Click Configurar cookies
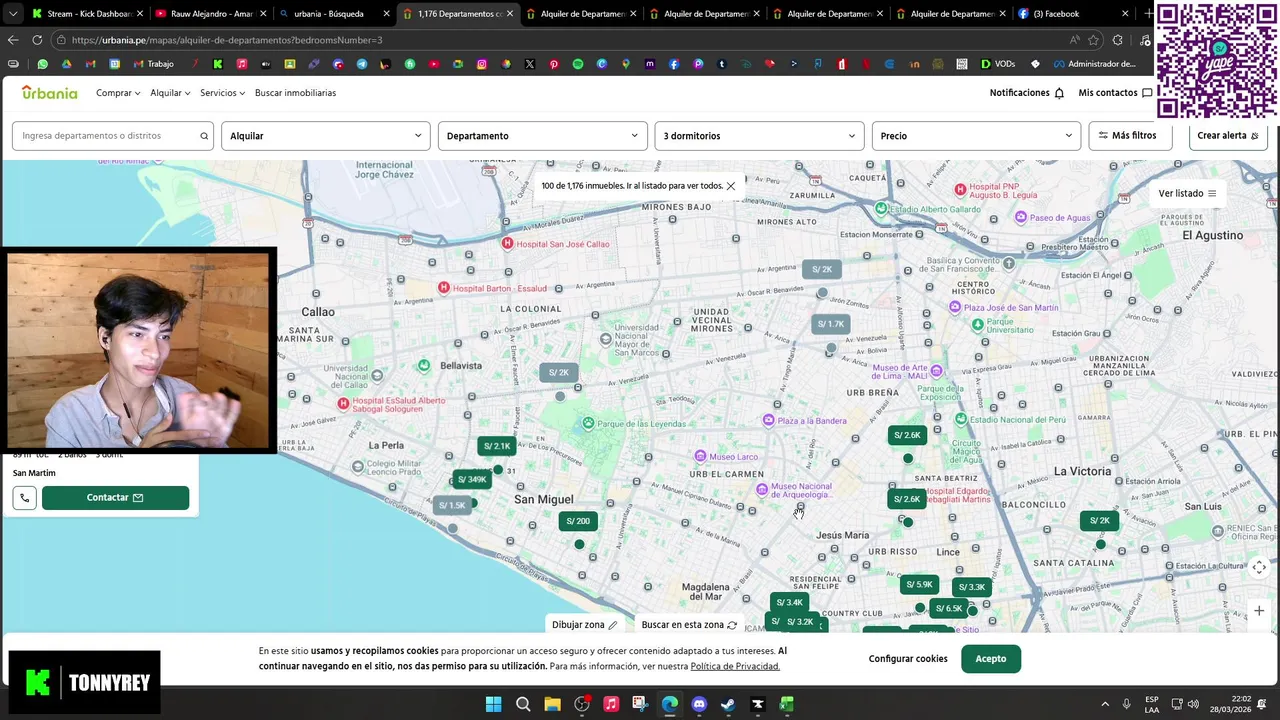The height and width of the screenshot is (720, 1280). pyautogui.click(x=908, y=659)
